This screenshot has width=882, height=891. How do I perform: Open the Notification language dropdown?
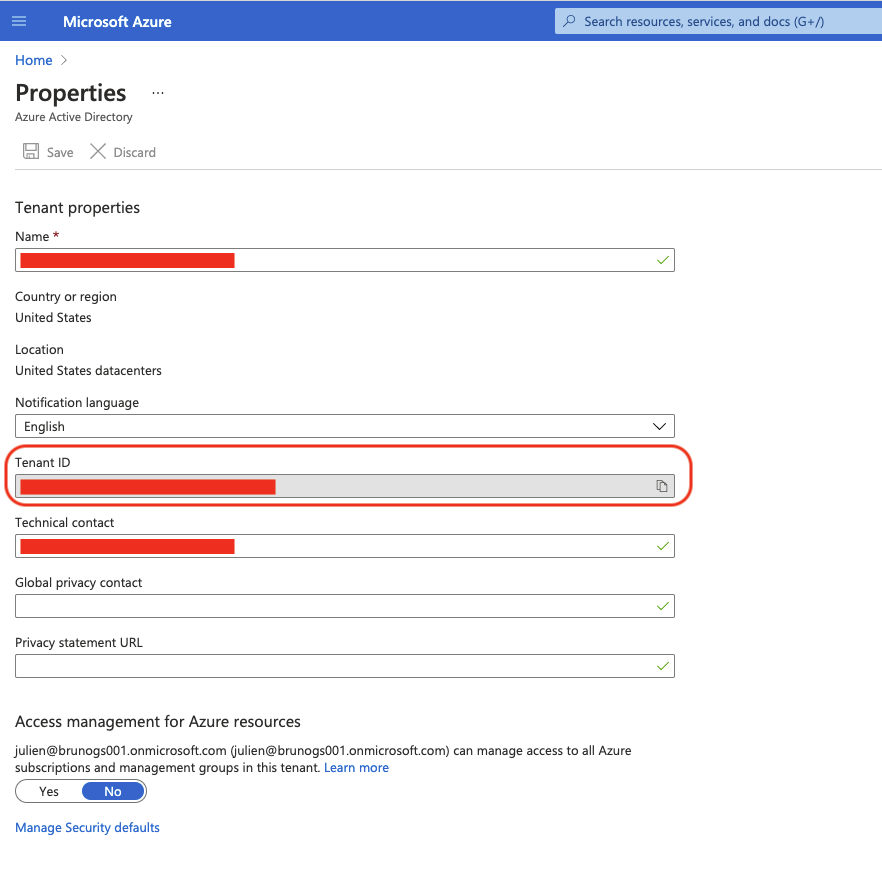344,426
